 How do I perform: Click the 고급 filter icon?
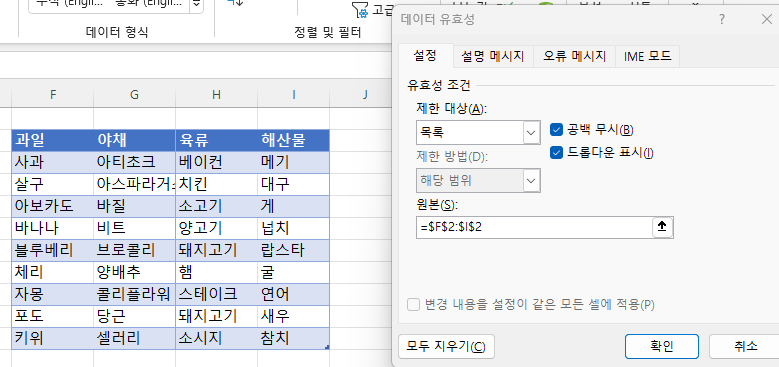pos(359,10)
